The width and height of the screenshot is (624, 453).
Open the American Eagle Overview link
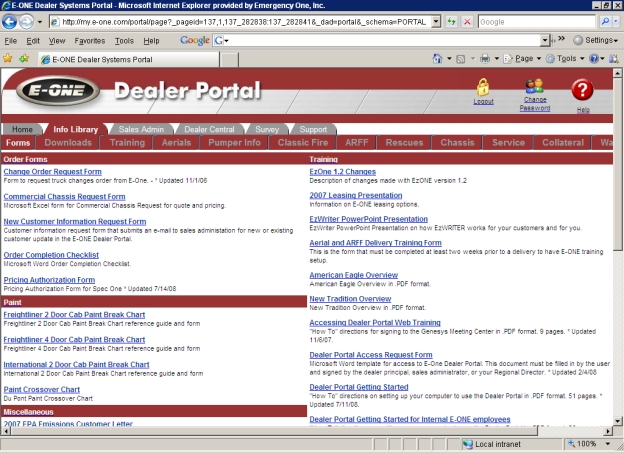pyautogui.click(x=354, y=275)
